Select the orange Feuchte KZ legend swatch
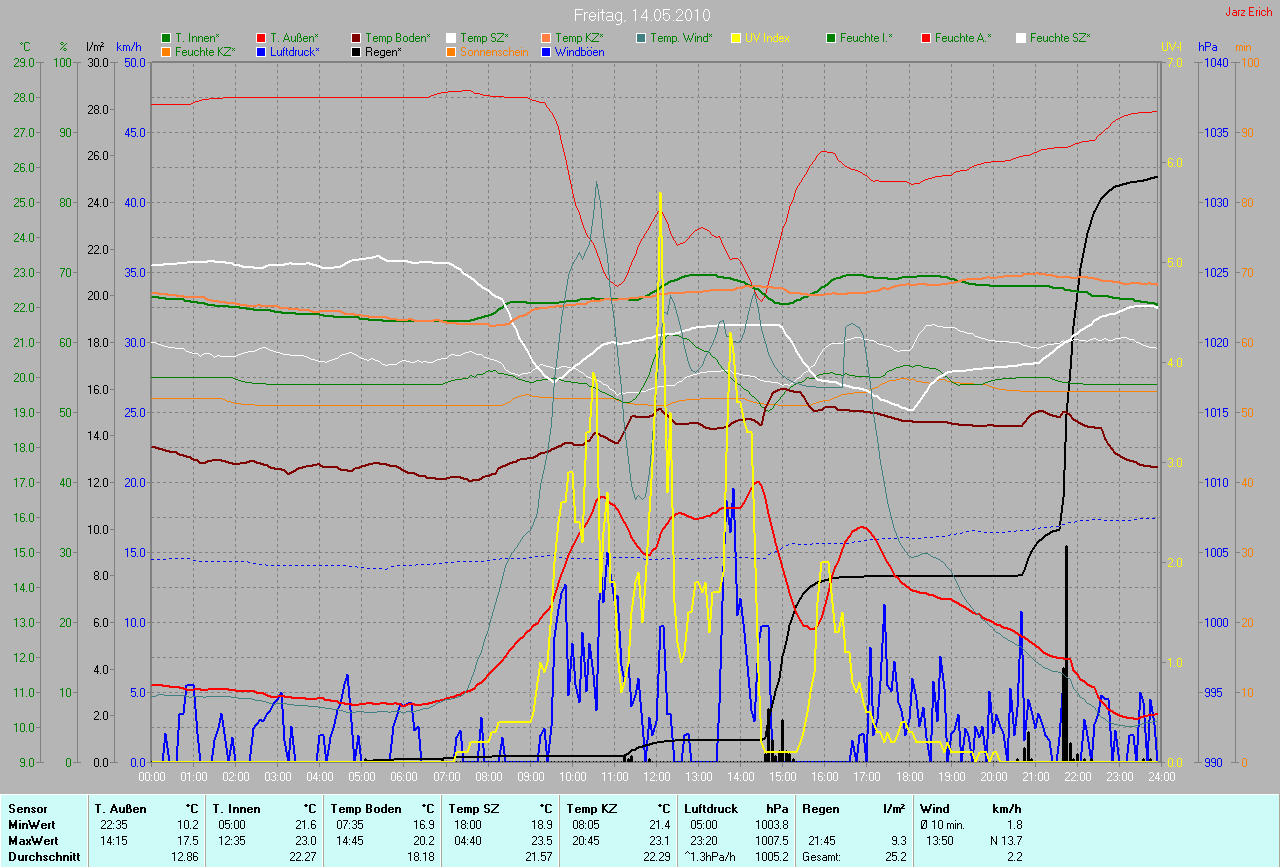 (x=166, y=51)
